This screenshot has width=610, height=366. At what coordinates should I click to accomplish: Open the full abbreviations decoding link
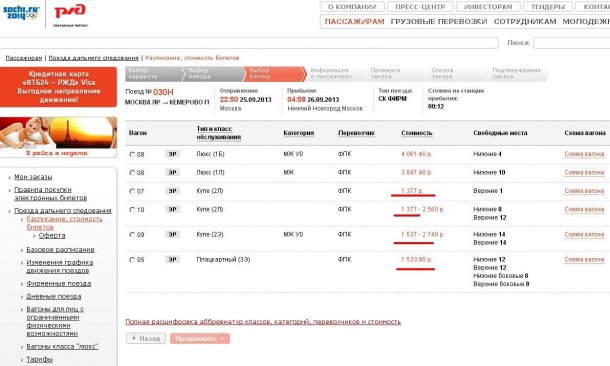263,322
